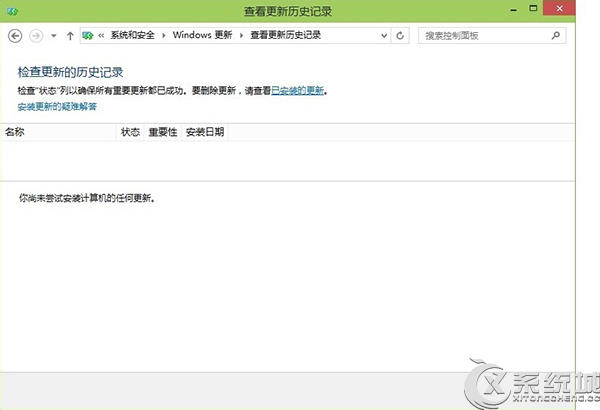Select the Windows 更新 breadcrumb
600x410 pixels.
pos(202,35)
